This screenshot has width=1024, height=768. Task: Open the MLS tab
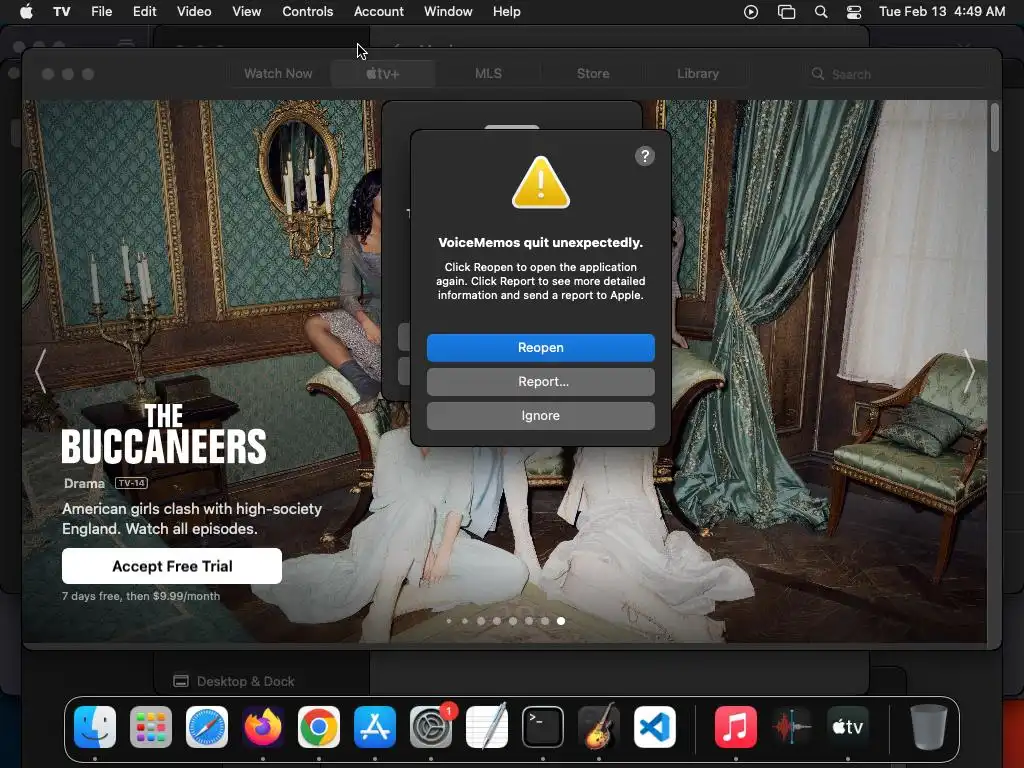pyautogui.click(x=488, y=74)
